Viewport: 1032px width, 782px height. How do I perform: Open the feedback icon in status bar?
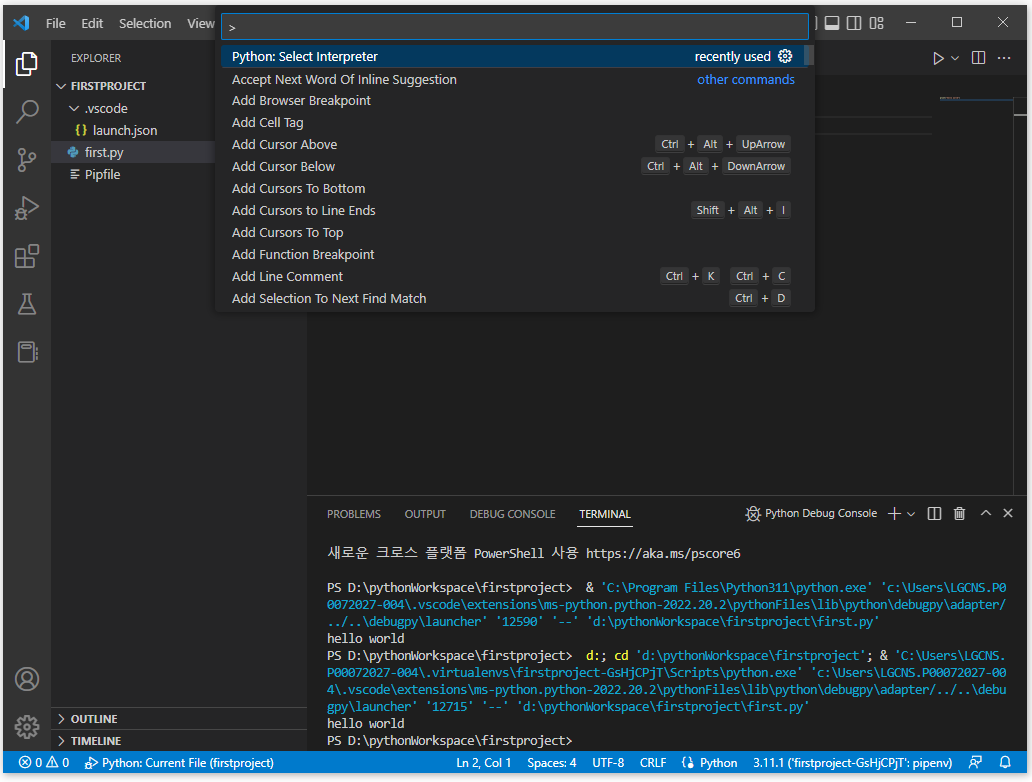pyautogui.click(x=975, y=762)
